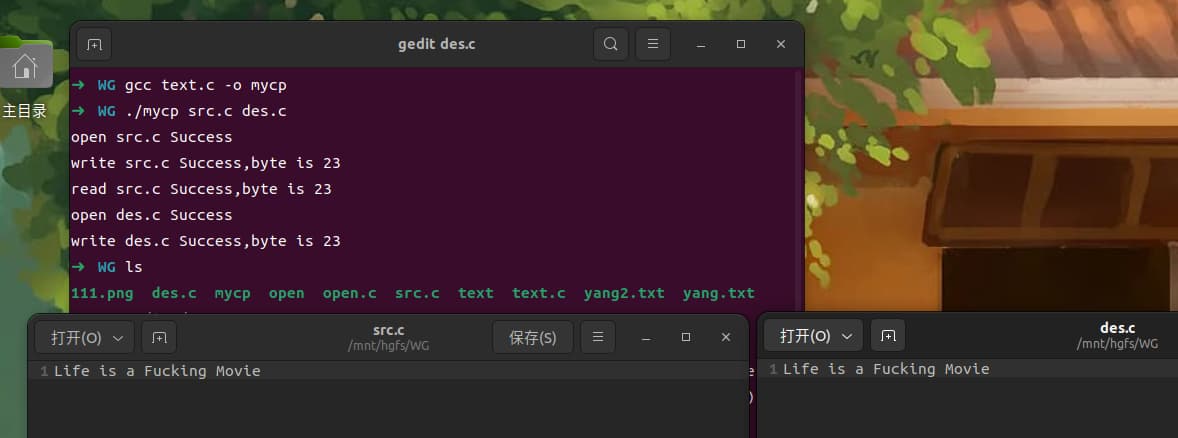Maximize the src.c gedit window
Viewport: 1178px width, 438px height.
coord(686,338)
